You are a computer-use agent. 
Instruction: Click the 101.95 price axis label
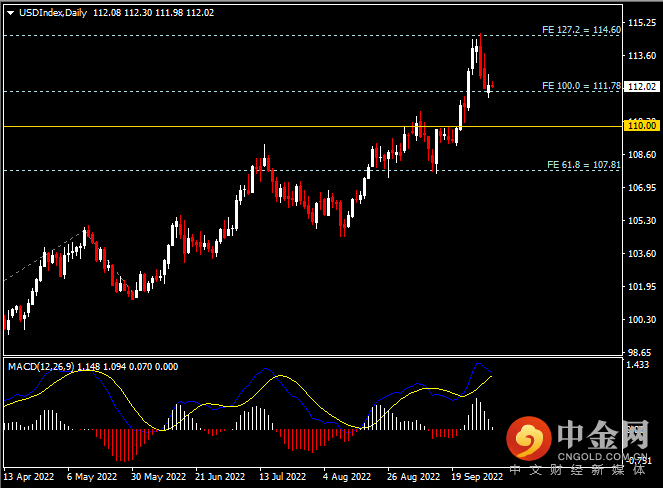pos(642,287)
